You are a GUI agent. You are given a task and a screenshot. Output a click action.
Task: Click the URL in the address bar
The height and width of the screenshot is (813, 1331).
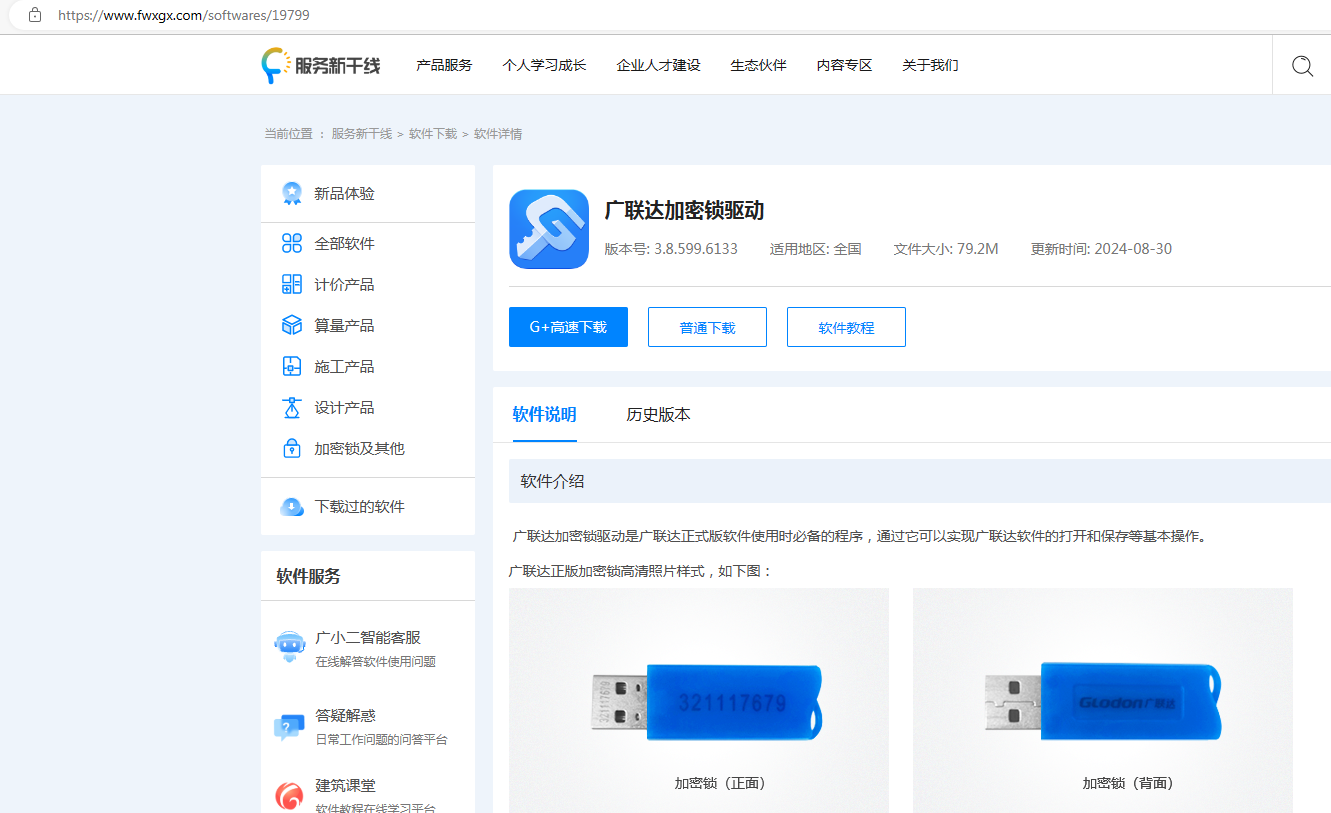click(x=184, y=15)
